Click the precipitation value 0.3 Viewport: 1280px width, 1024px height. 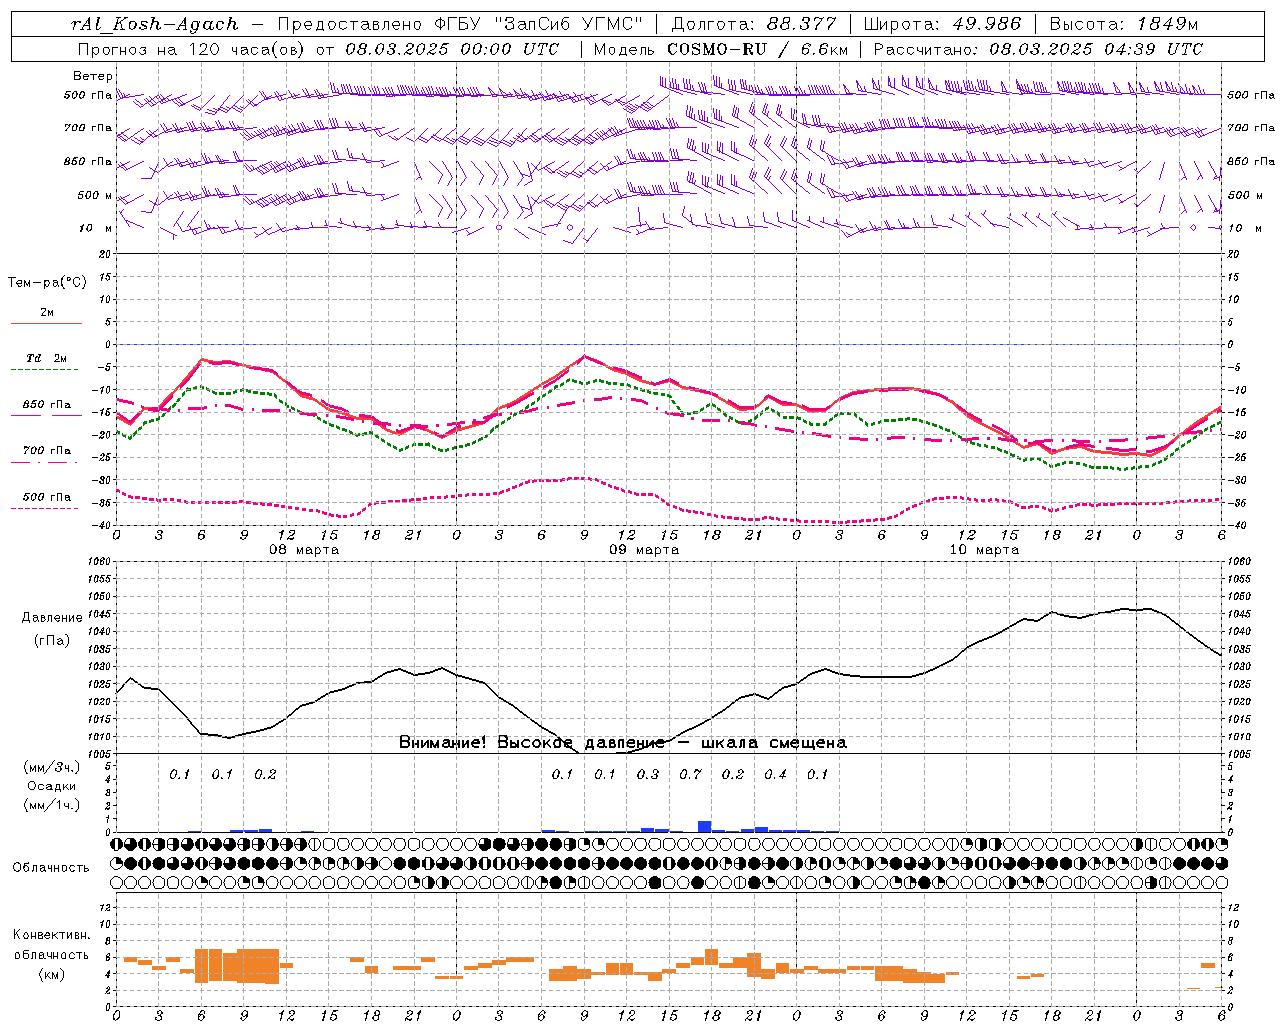[x=648, y=774]
